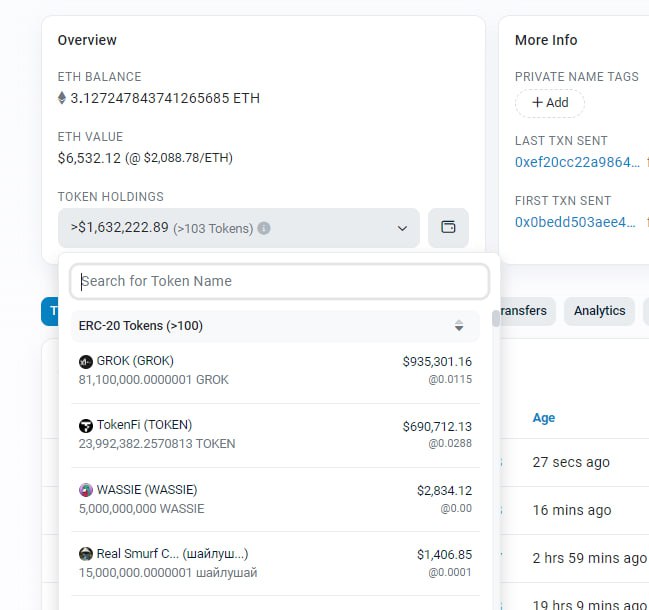Click the 81,100,000.0000001 GROK amount

[154, 379]
